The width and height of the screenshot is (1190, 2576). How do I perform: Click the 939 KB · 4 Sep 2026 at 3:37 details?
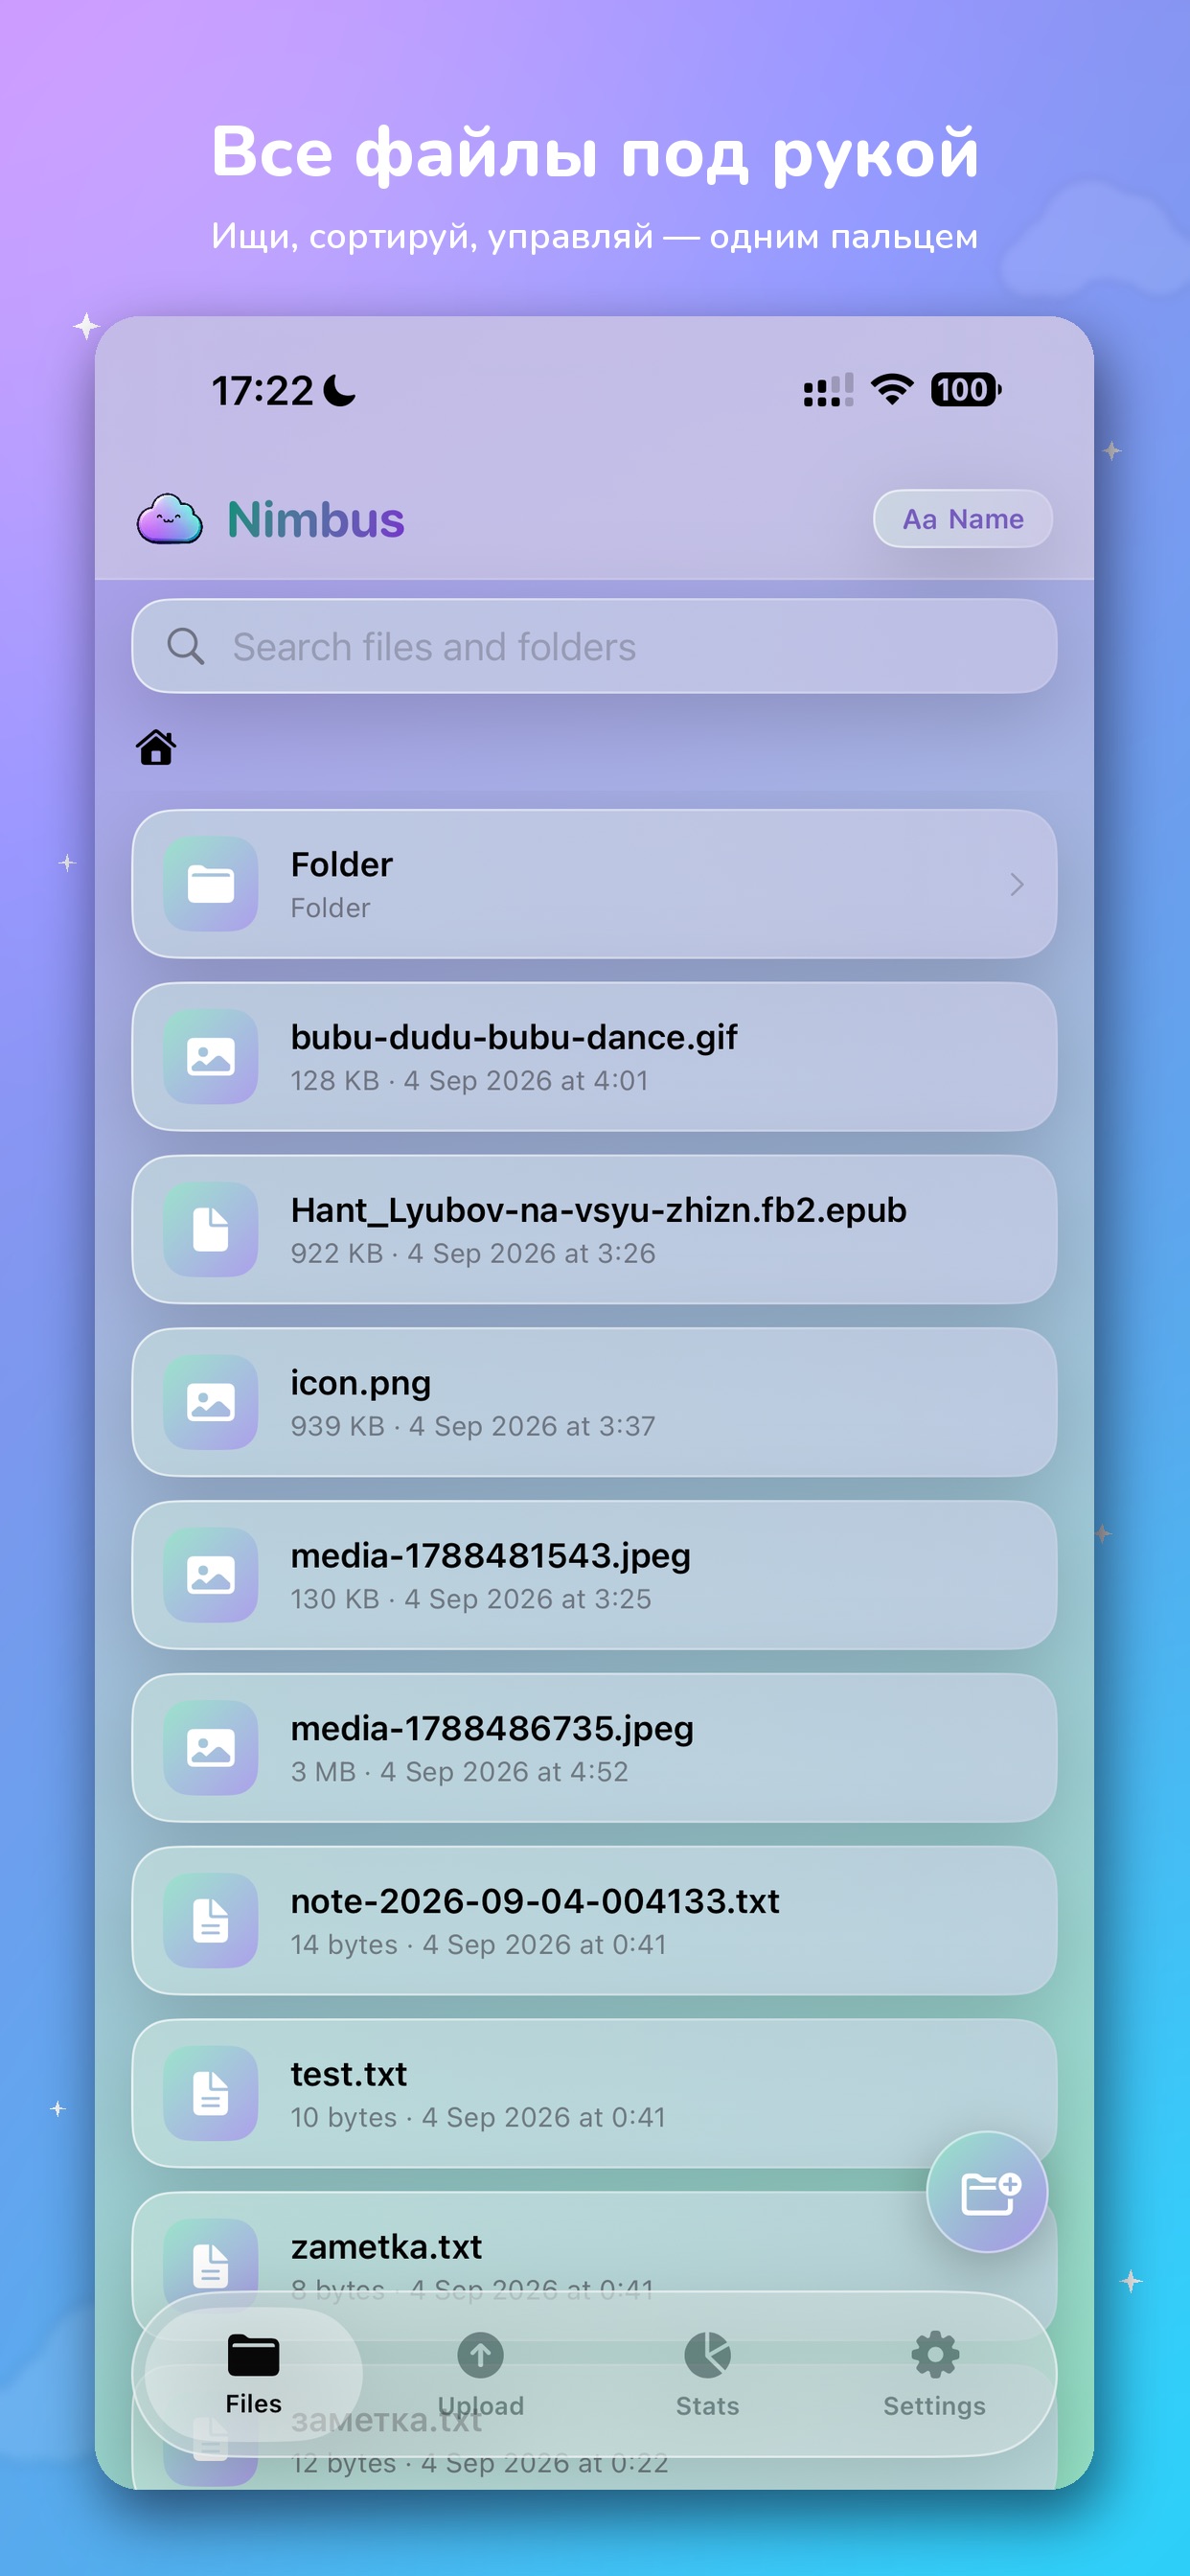pyautogui.click(x=473, y=1427)
